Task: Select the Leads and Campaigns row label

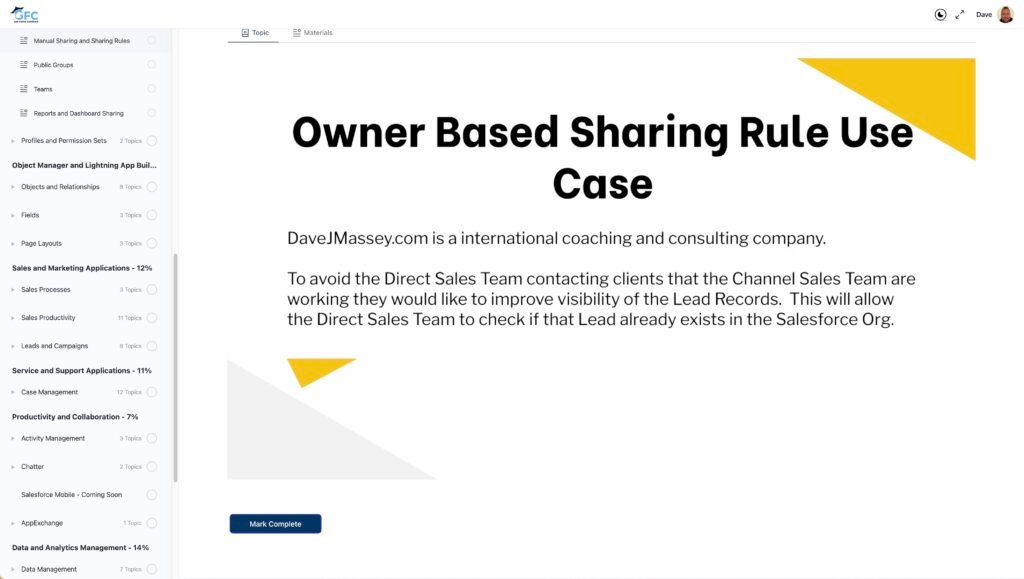Action: pyautogui.click(x=54, y=346)
